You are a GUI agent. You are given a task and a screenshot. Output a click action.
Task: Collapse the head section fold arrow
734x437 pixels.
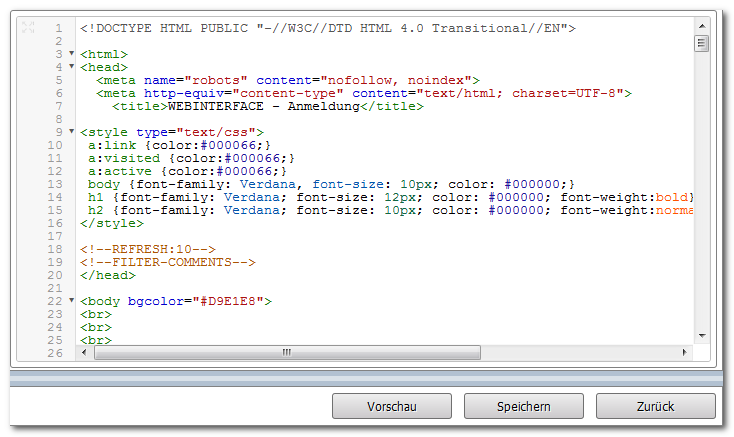coord(72,66)
